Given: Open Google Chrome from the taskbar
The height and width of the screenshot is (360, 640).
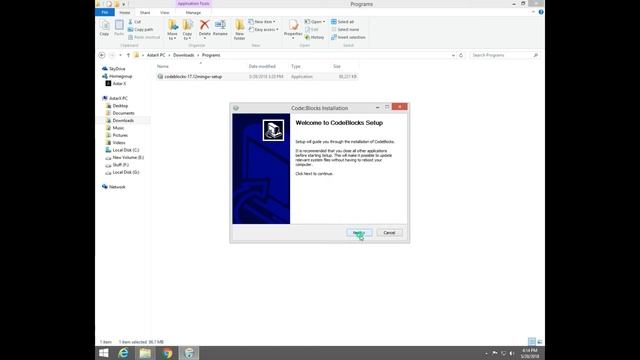Looking at the screenshot, I should (167, 353).
